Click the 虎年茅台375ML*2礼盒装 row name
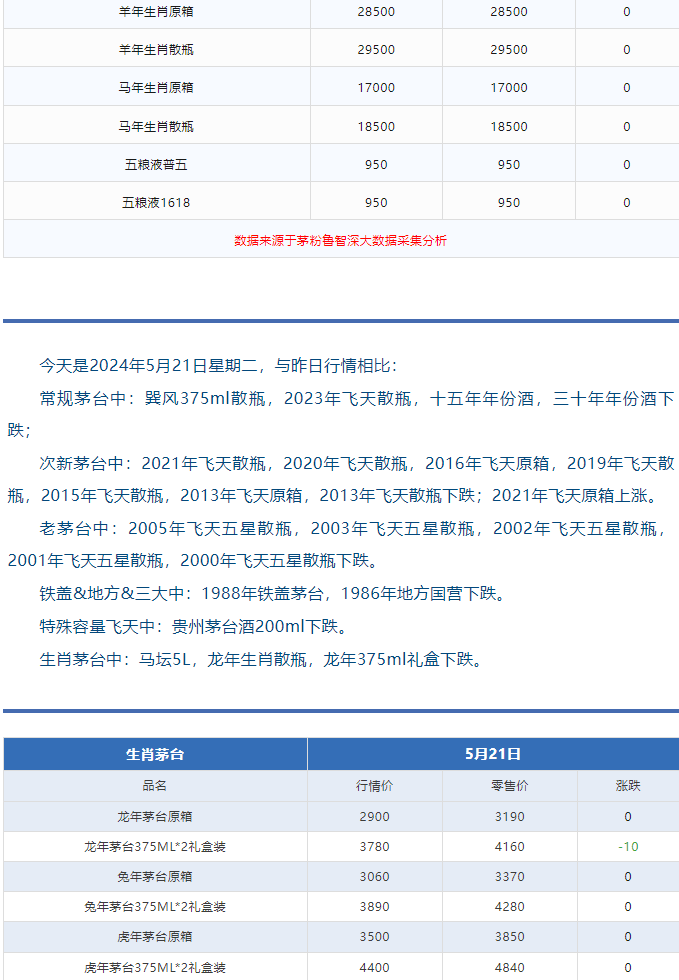The width and height of the screenshot is (679, 980). 155,968
